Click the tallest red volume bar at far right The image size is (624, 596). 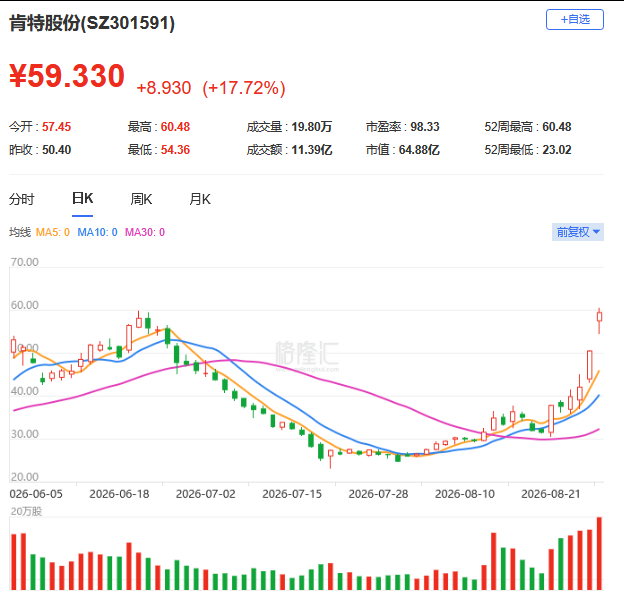tap(599, 553)
